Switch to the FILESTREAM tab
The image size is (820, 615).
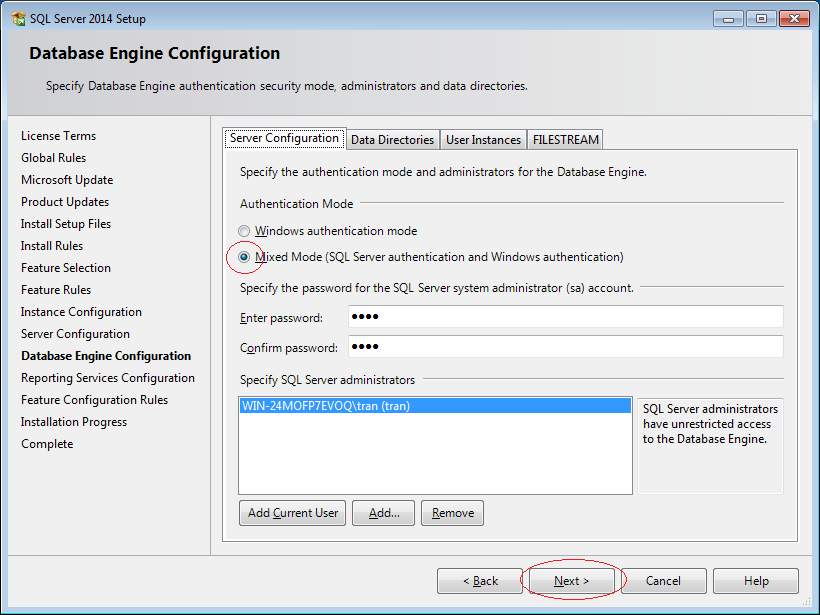click(565, 140)
